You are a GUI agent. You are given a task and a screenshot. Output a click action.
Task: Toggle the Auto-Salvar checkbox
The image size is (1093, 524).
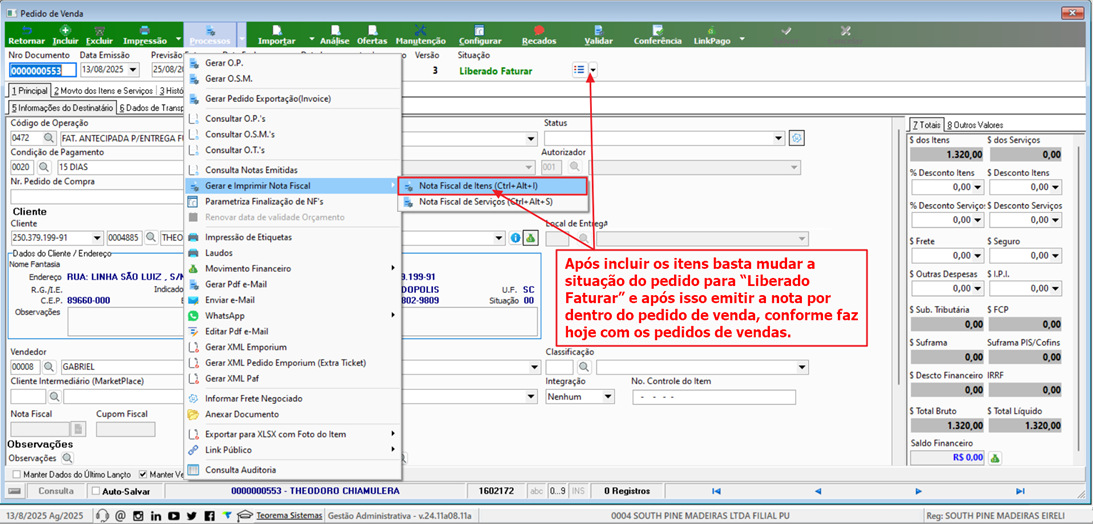point(95,491)
